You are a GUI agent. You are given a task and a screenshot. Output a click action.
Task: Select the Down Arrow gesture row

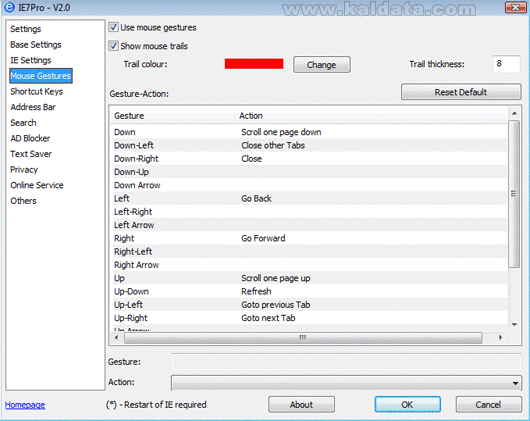[309, 185]
